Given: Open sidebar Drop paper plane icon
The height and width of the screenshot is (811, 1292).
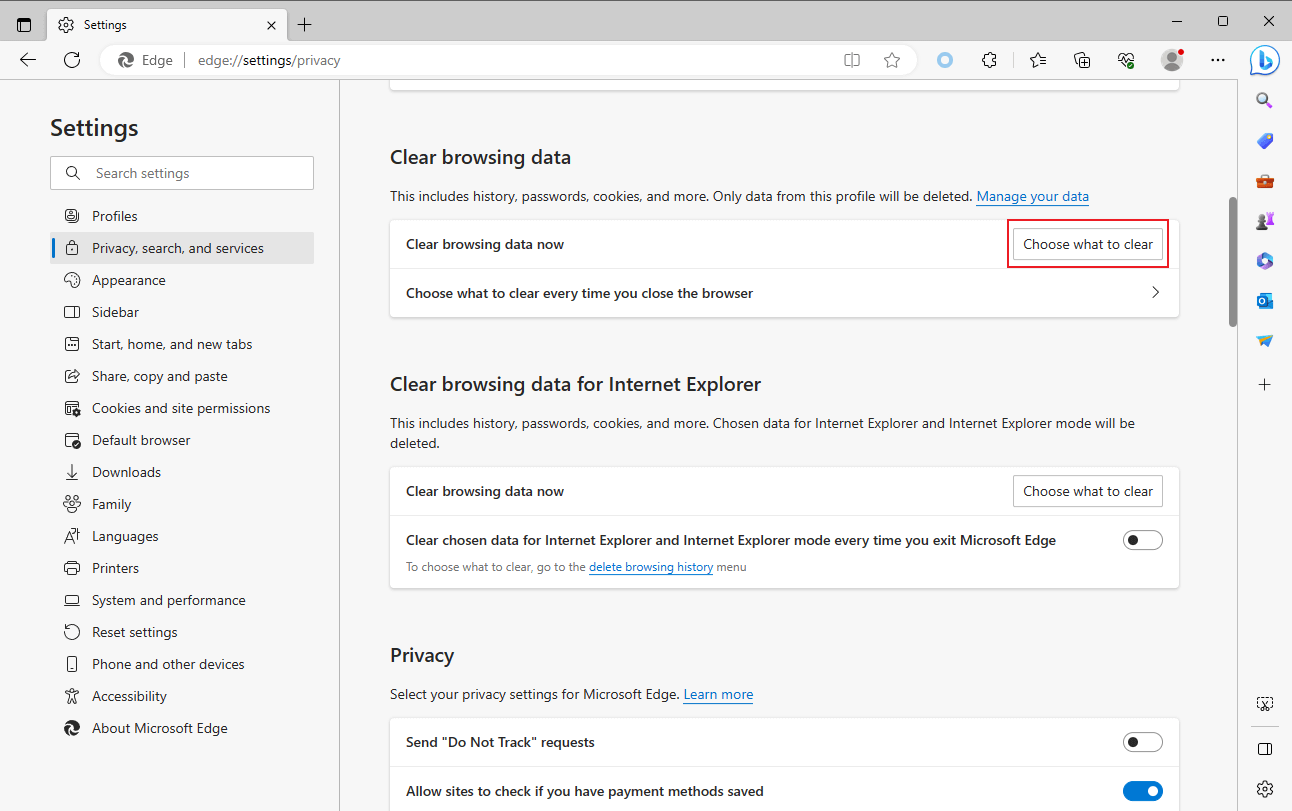Looking at the screenshot, I should pyautogui.click(x=1265, y=341).
